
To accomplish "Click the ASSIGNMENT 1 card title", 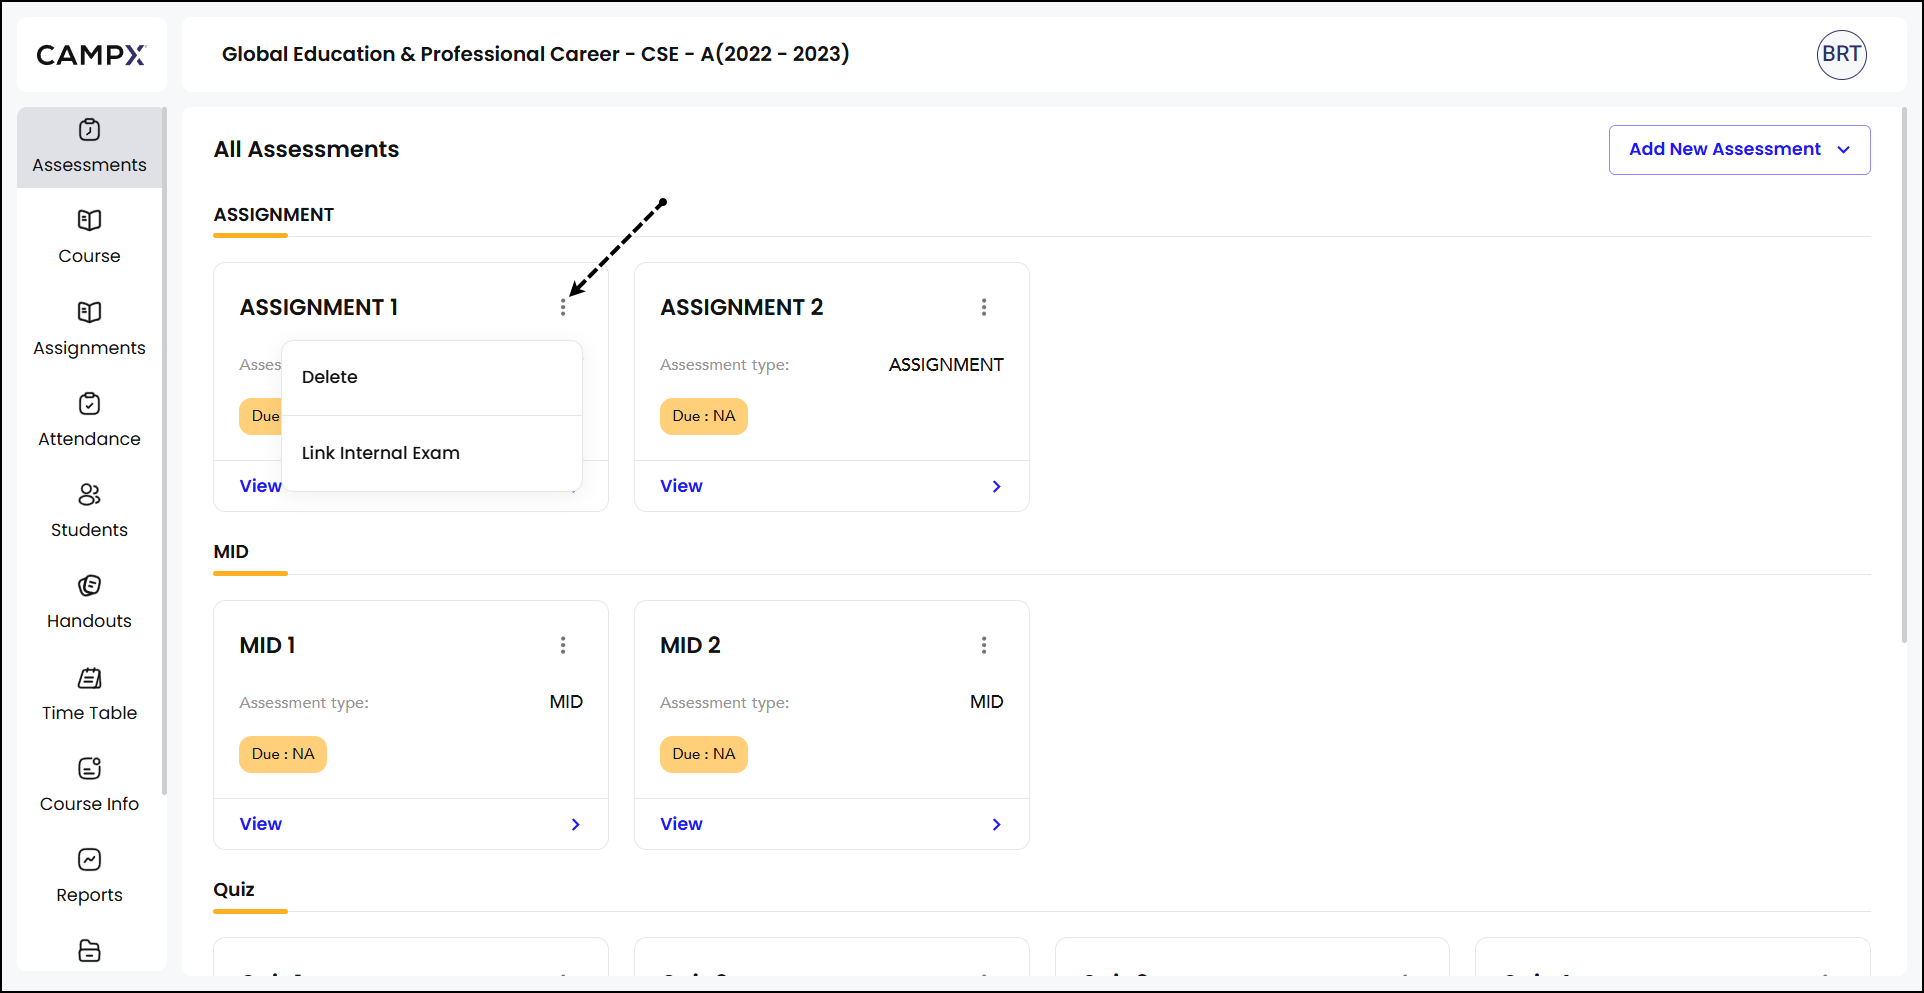I will (319, 307).
